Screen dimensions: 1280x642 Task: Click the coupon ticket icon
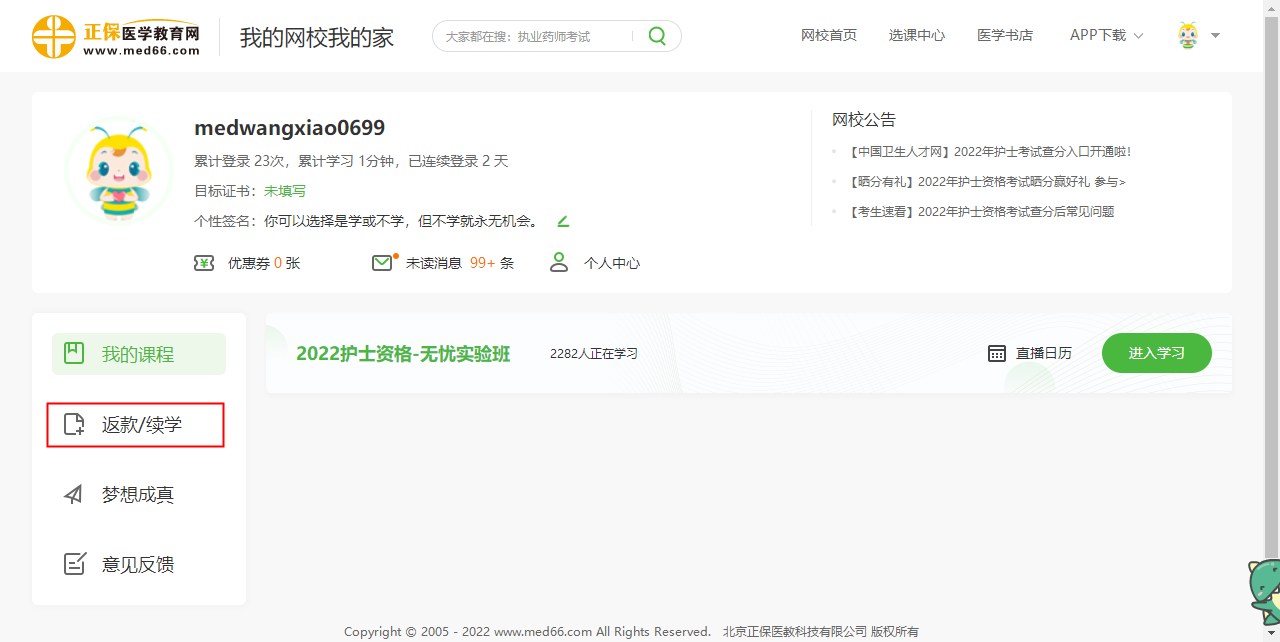click(x=204, y=263)
